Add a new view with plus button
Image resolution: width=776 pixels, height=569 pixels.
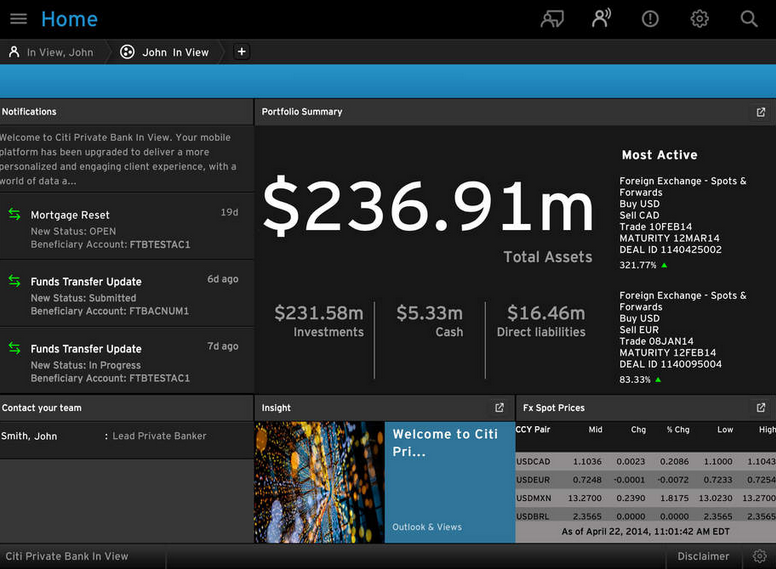[x=241, y=52]
